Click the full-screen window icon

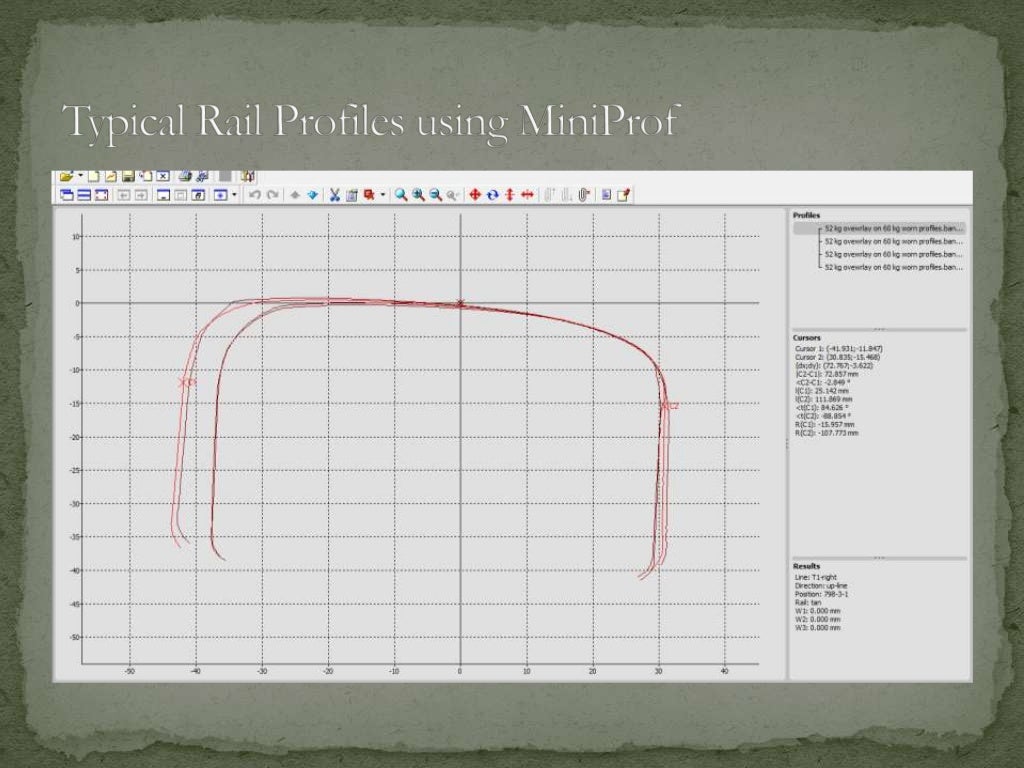(x=101, y=195)
